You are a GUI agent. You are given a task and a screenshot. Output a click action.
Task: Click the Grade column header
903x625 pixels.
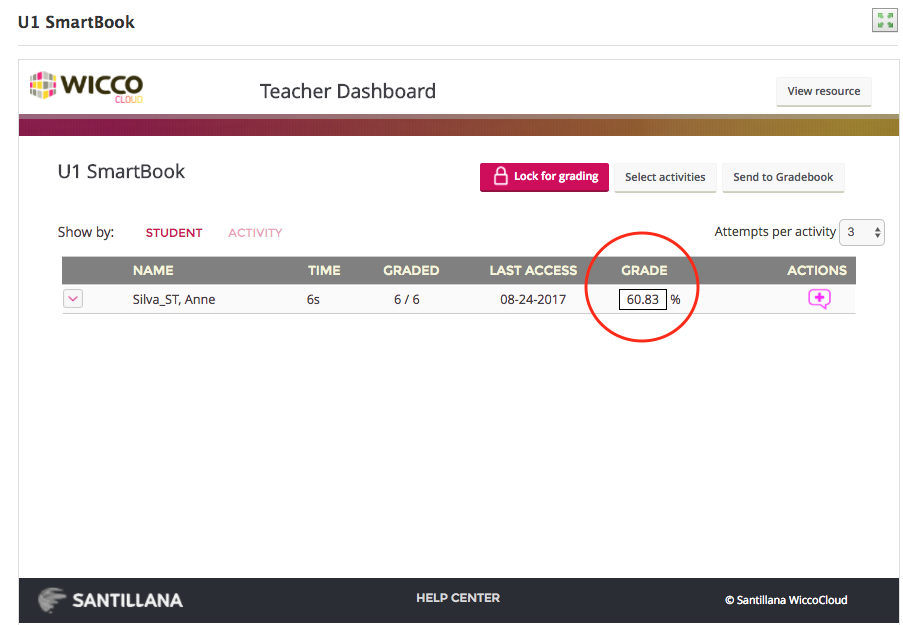(x=644, y=270)
